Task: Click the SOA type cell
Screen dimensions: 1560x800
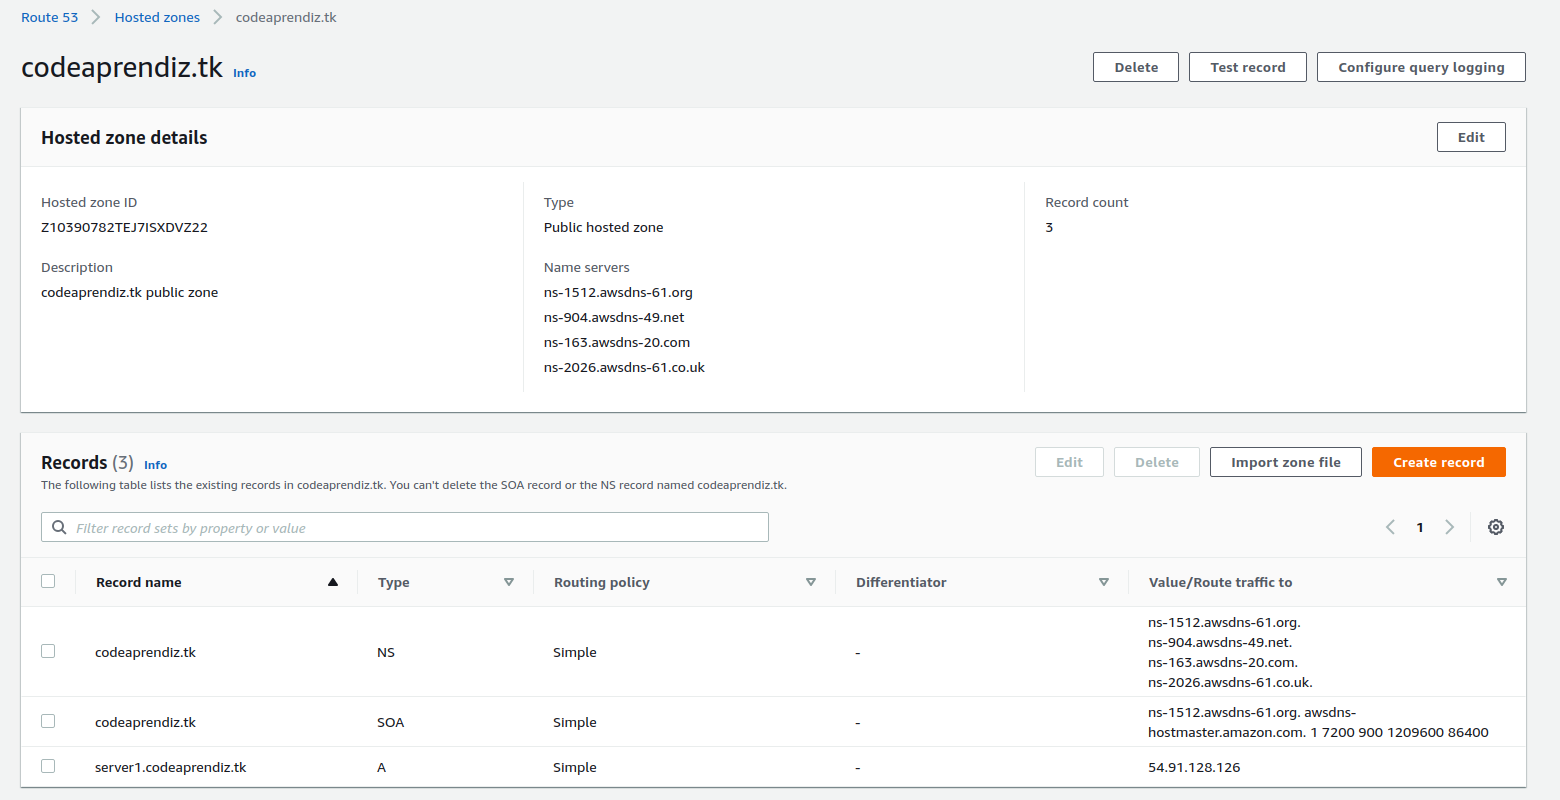Action: [x=390, y=722]
